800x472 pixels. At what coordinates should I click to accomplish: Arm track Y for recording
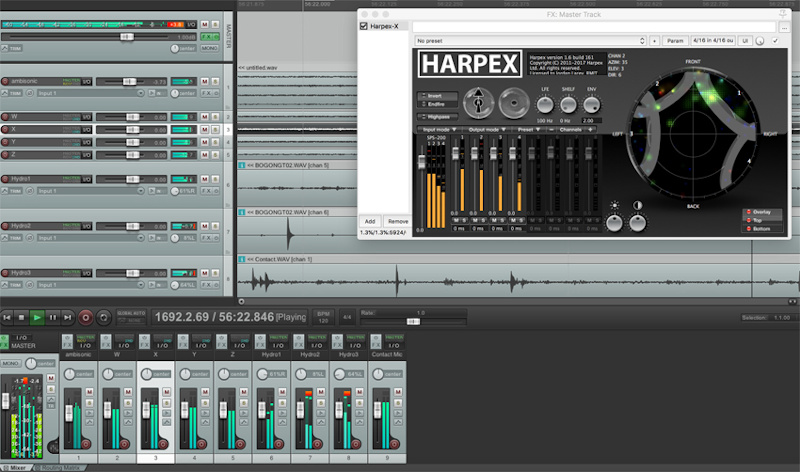pos(5,142)
